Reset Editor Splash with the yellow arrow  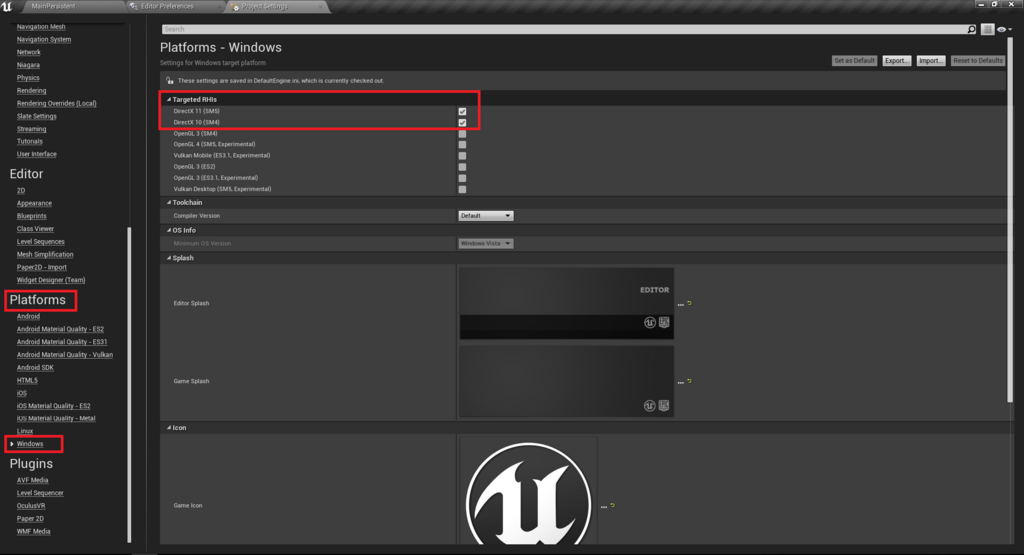click(x=689, y=303)
